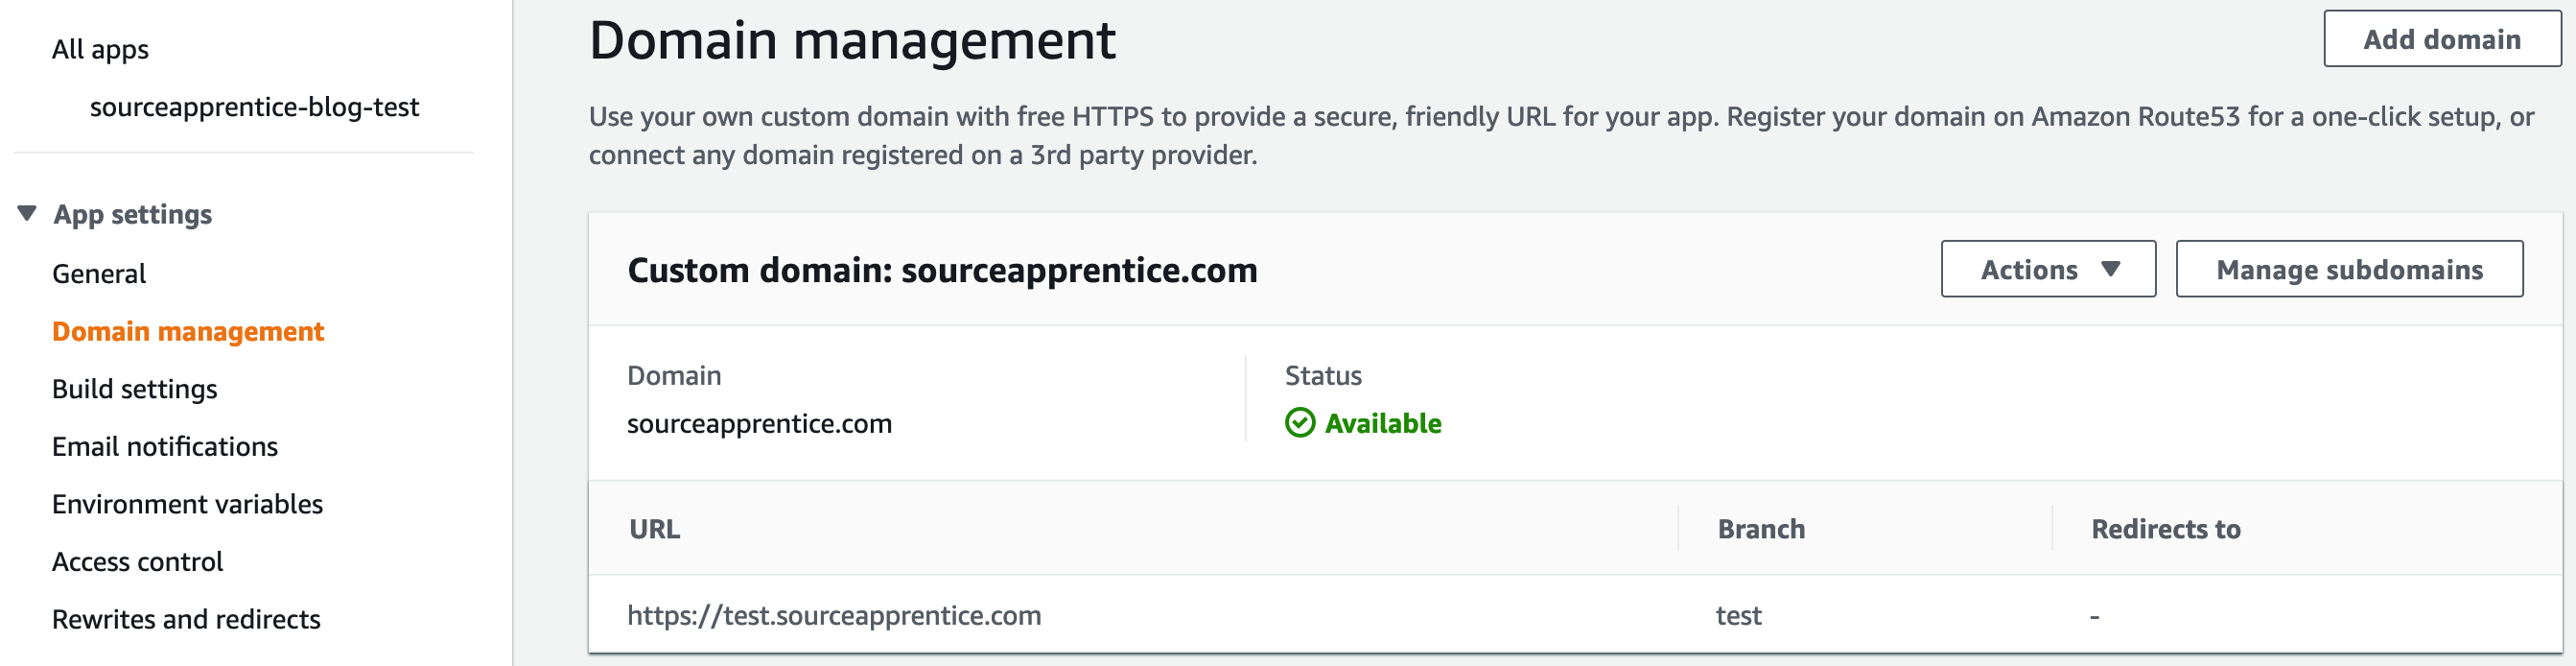Click the Status label
The image size is (2576, 666).
point(1323,375)
